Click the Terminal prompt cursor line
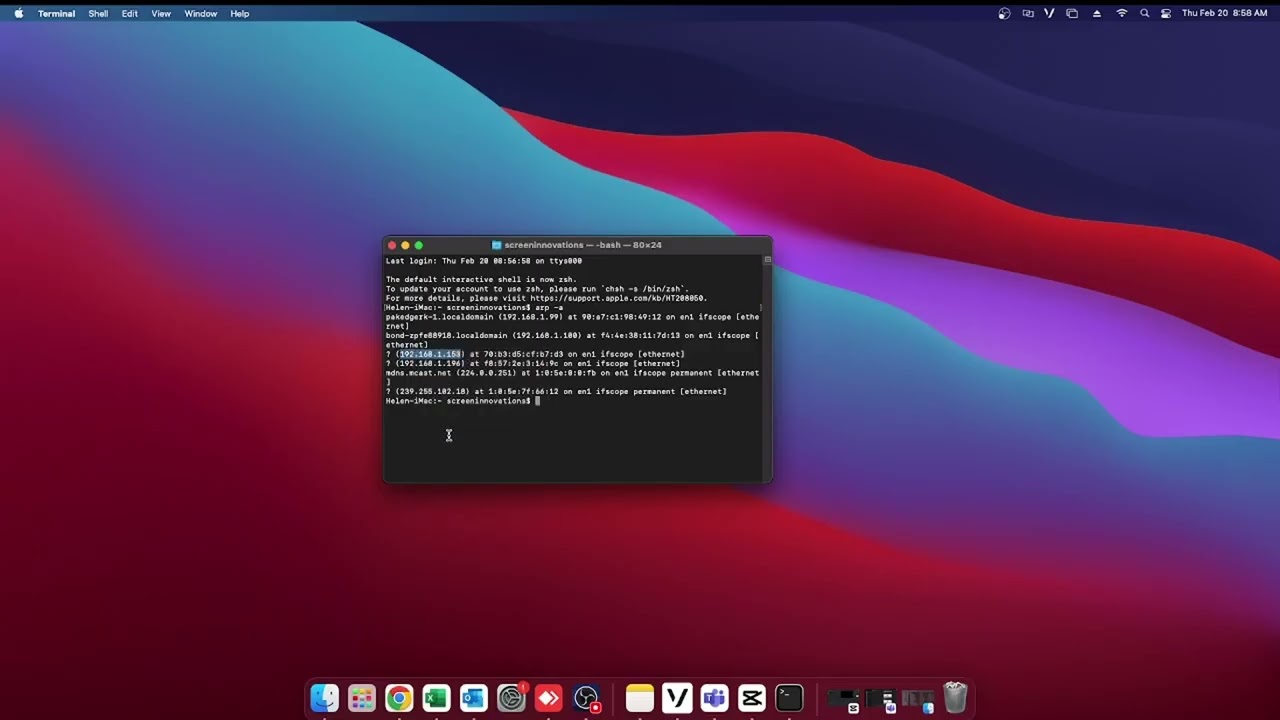The height and width of the screenshot is (720, 1280). point(463,401)
